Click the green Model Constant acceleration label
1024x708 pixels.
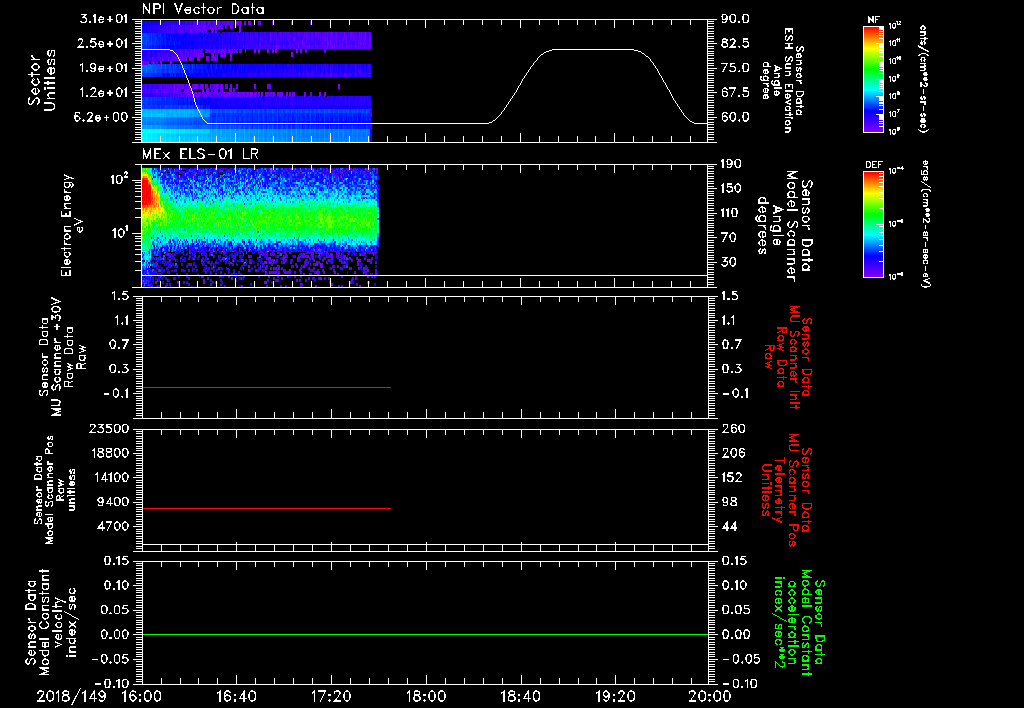798,624
